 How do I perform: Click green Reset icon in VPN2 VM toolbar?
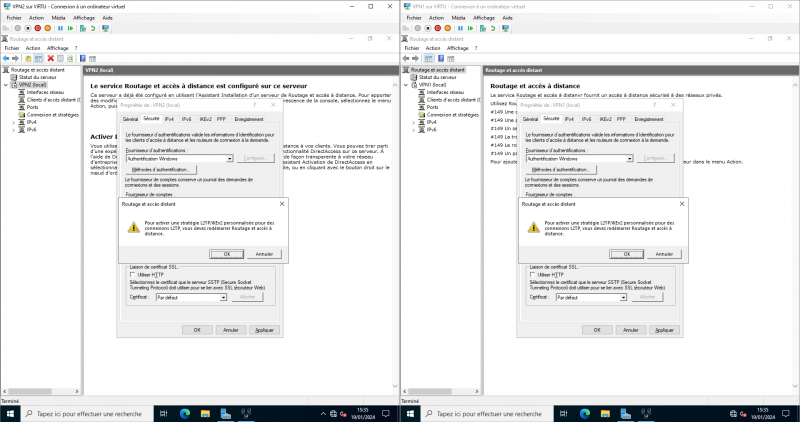click(70, 29)
